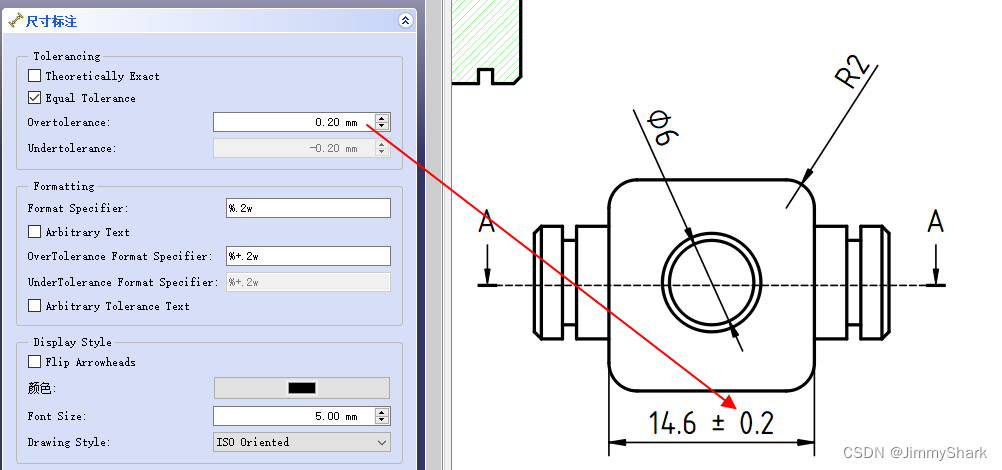Viewport: 1002px width, 470px height.
Task: Click the Formatting group label
Action: click(63, 186)
